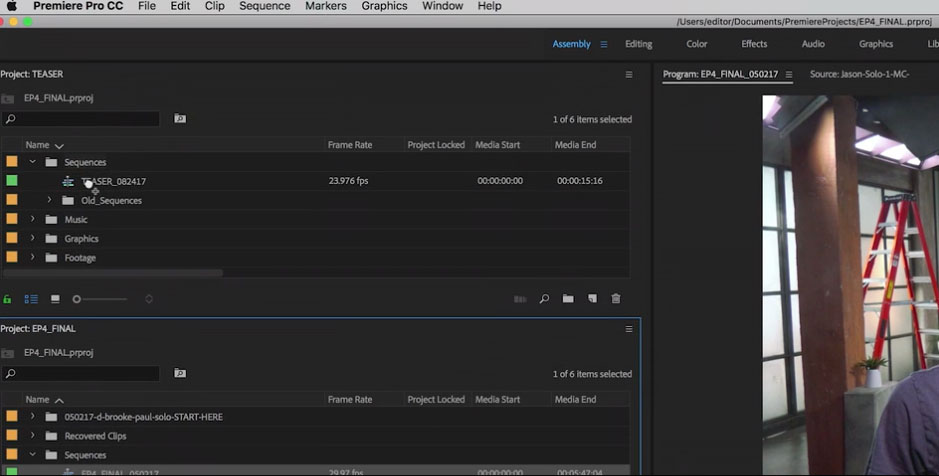This screenshot has height=476, width=939.
Task: Click the orange label of Music bin
Action: click(12, 219)
